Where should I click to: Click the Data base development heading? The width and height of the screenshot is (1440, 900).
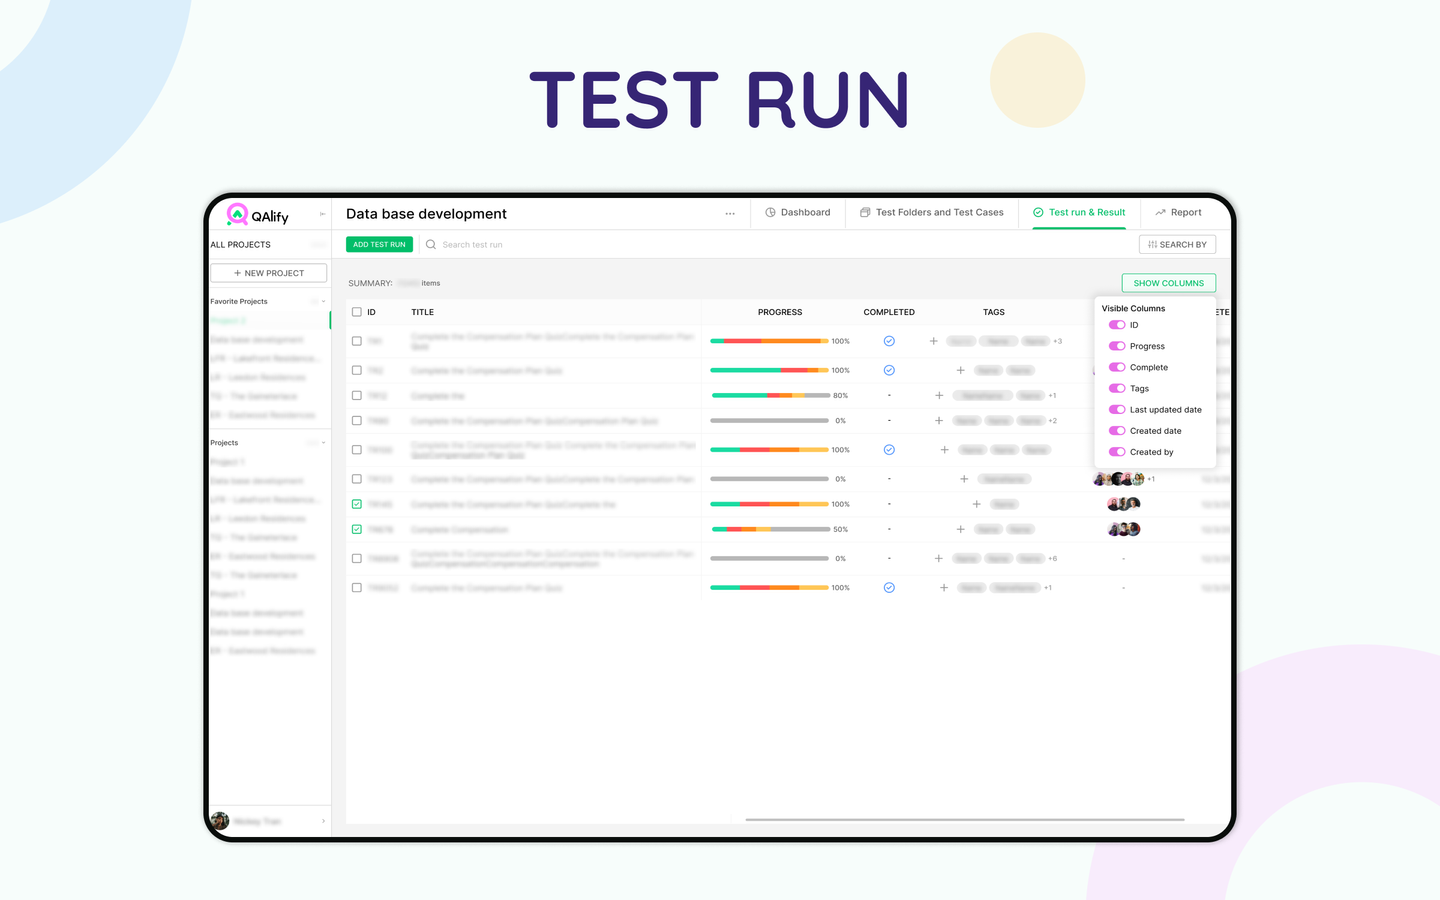click(x=426, y=214)
